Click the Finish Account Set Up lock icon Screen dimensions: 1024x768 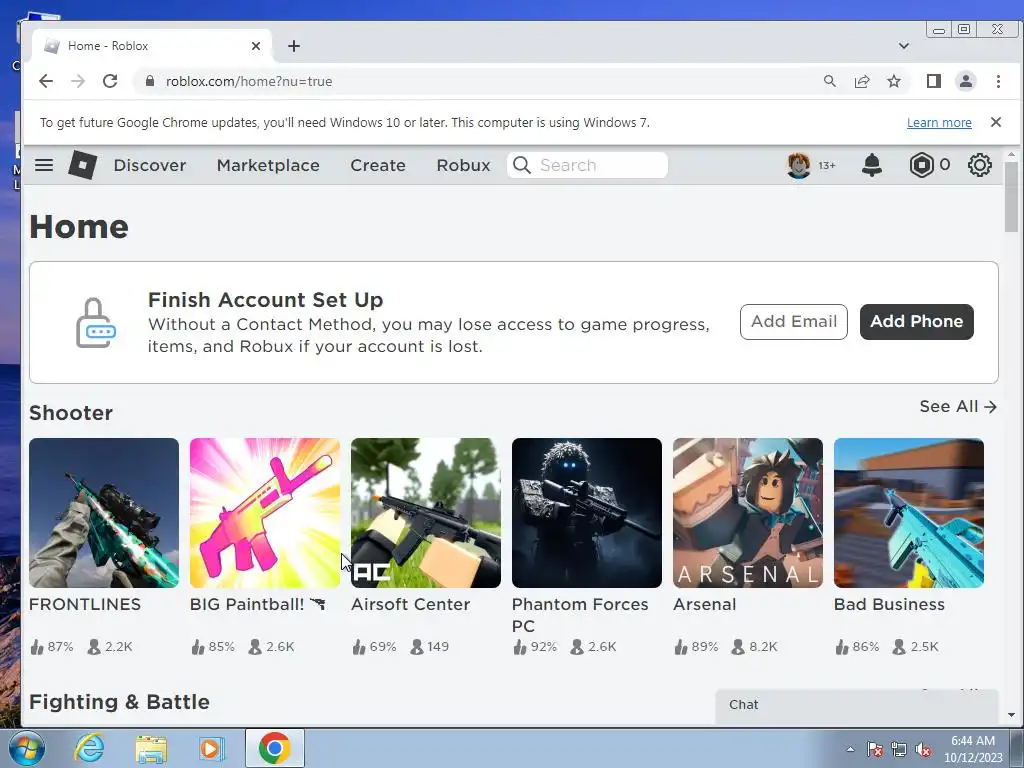[x=95, y=323]
